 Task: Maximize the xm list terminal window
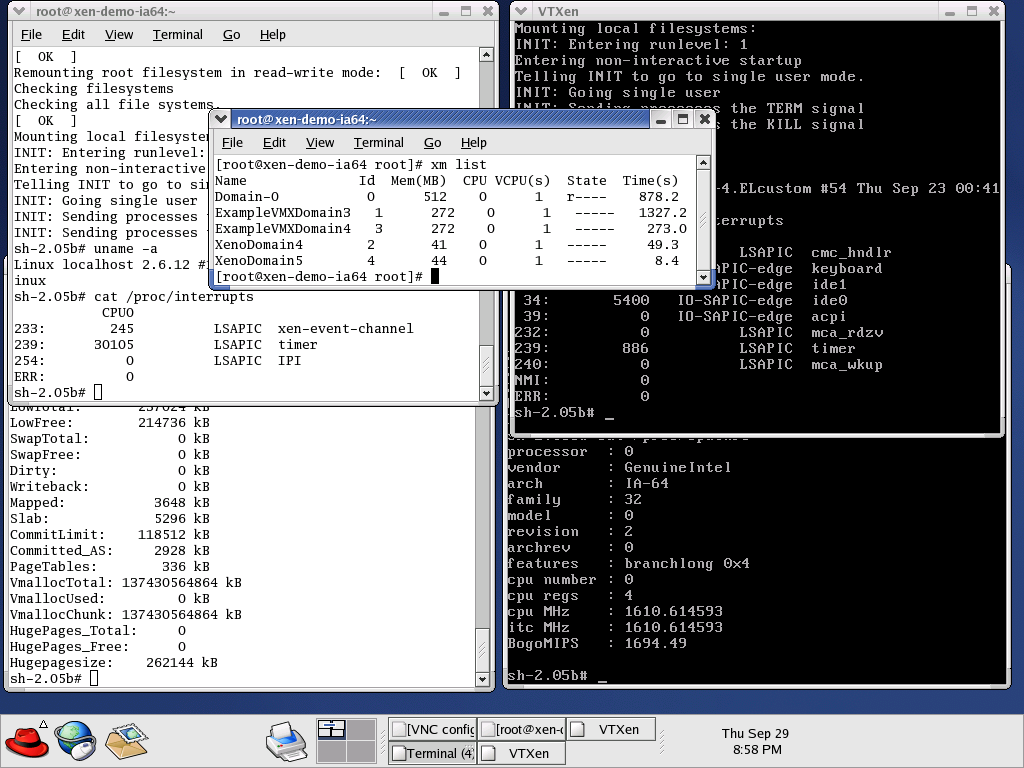pos(683,119)
